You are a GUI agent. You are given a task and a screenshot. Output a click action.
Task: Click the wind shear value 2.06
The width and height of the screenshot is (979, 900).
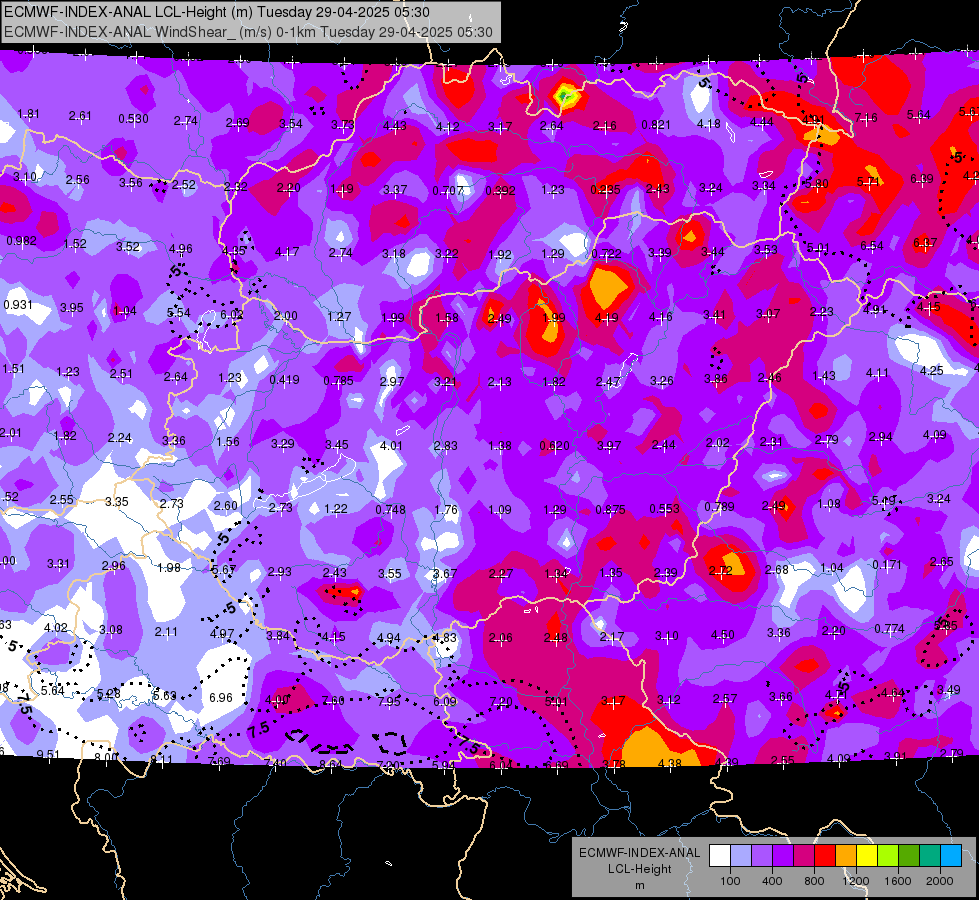click(x=500, y=637)
